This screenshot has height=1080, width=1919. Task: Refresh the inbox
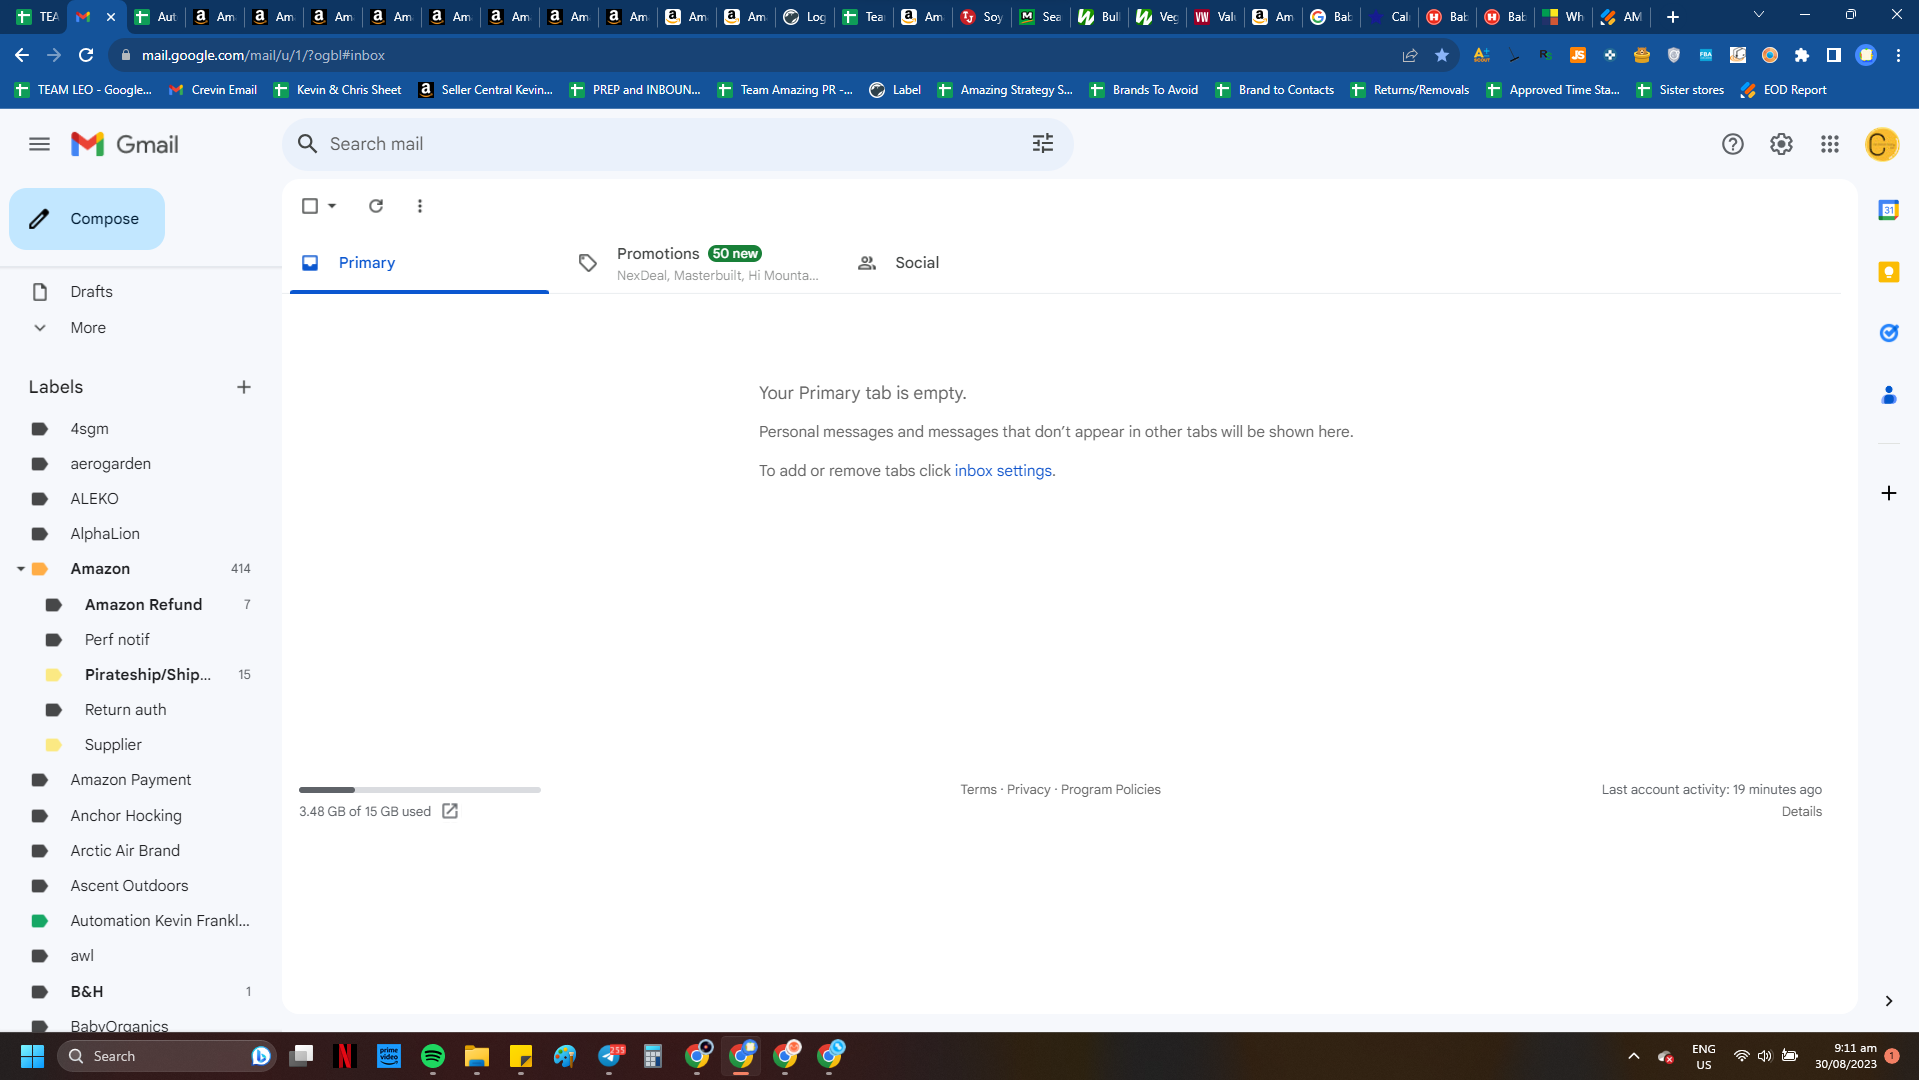click(x=376, y=206)
